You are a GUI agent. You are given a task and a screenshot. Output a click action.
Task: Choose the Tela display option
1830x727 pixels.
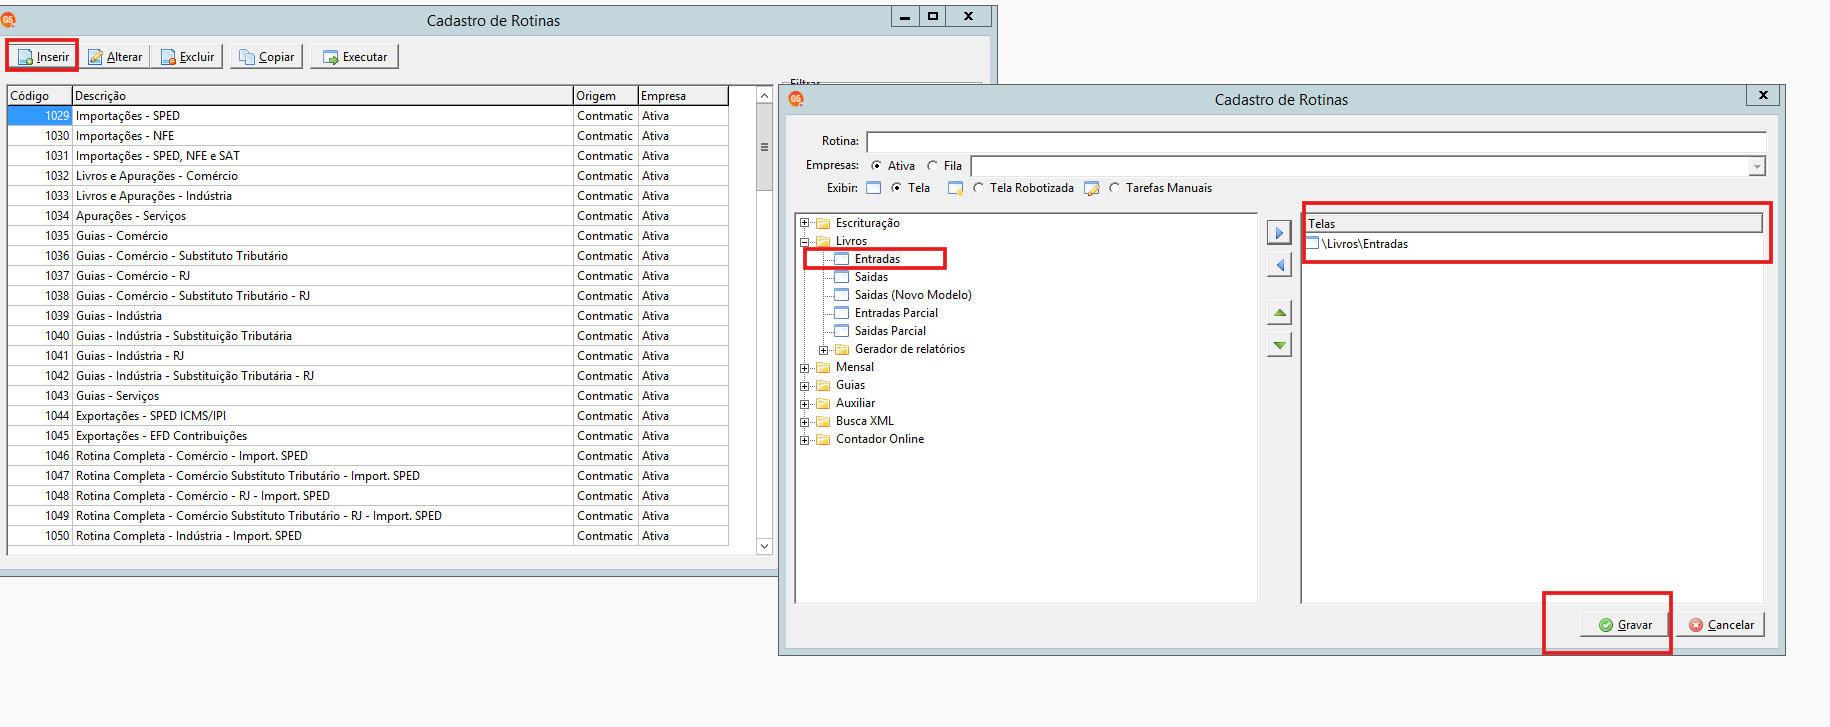pyautogui.click(x=896, y=188)
